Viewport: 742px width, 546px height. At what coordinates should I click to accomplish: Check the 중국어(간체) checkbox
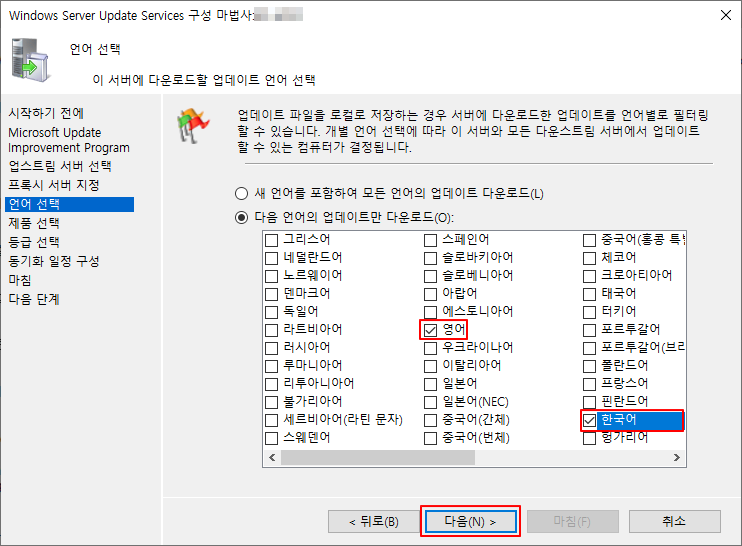tap(430, 420)
